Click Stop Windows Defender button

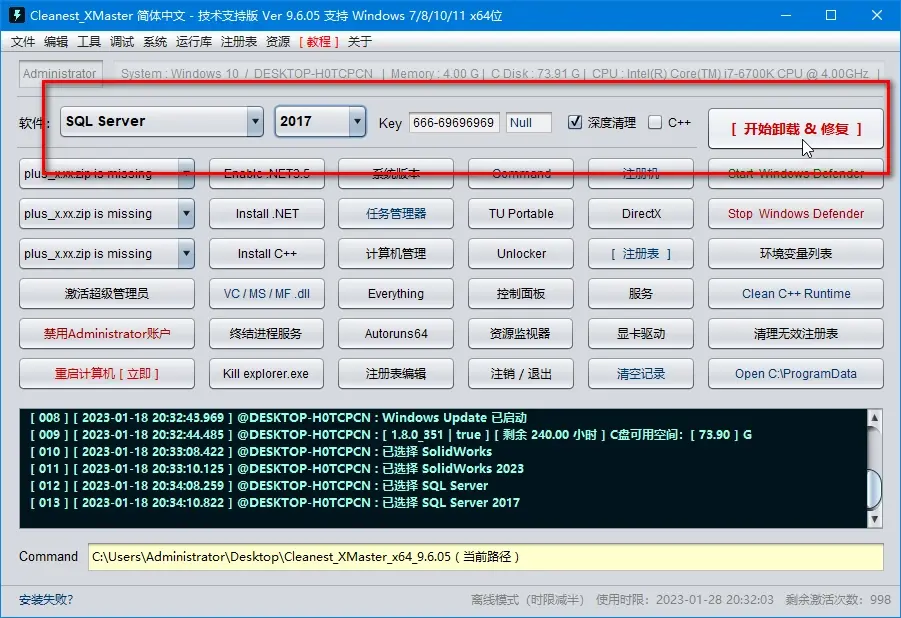pyautogui.click(x=795, y=213)
